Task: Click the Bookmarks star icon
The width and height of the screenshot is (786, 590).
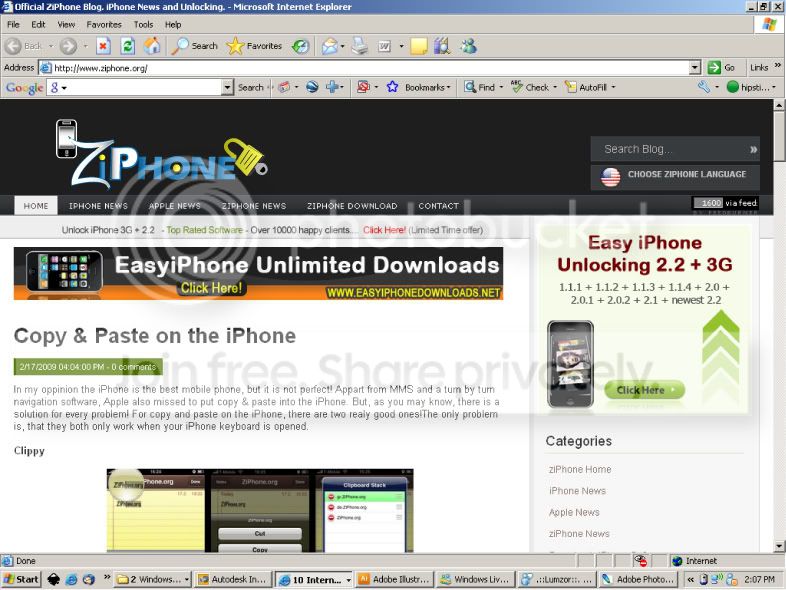Action: coord(392,87)
